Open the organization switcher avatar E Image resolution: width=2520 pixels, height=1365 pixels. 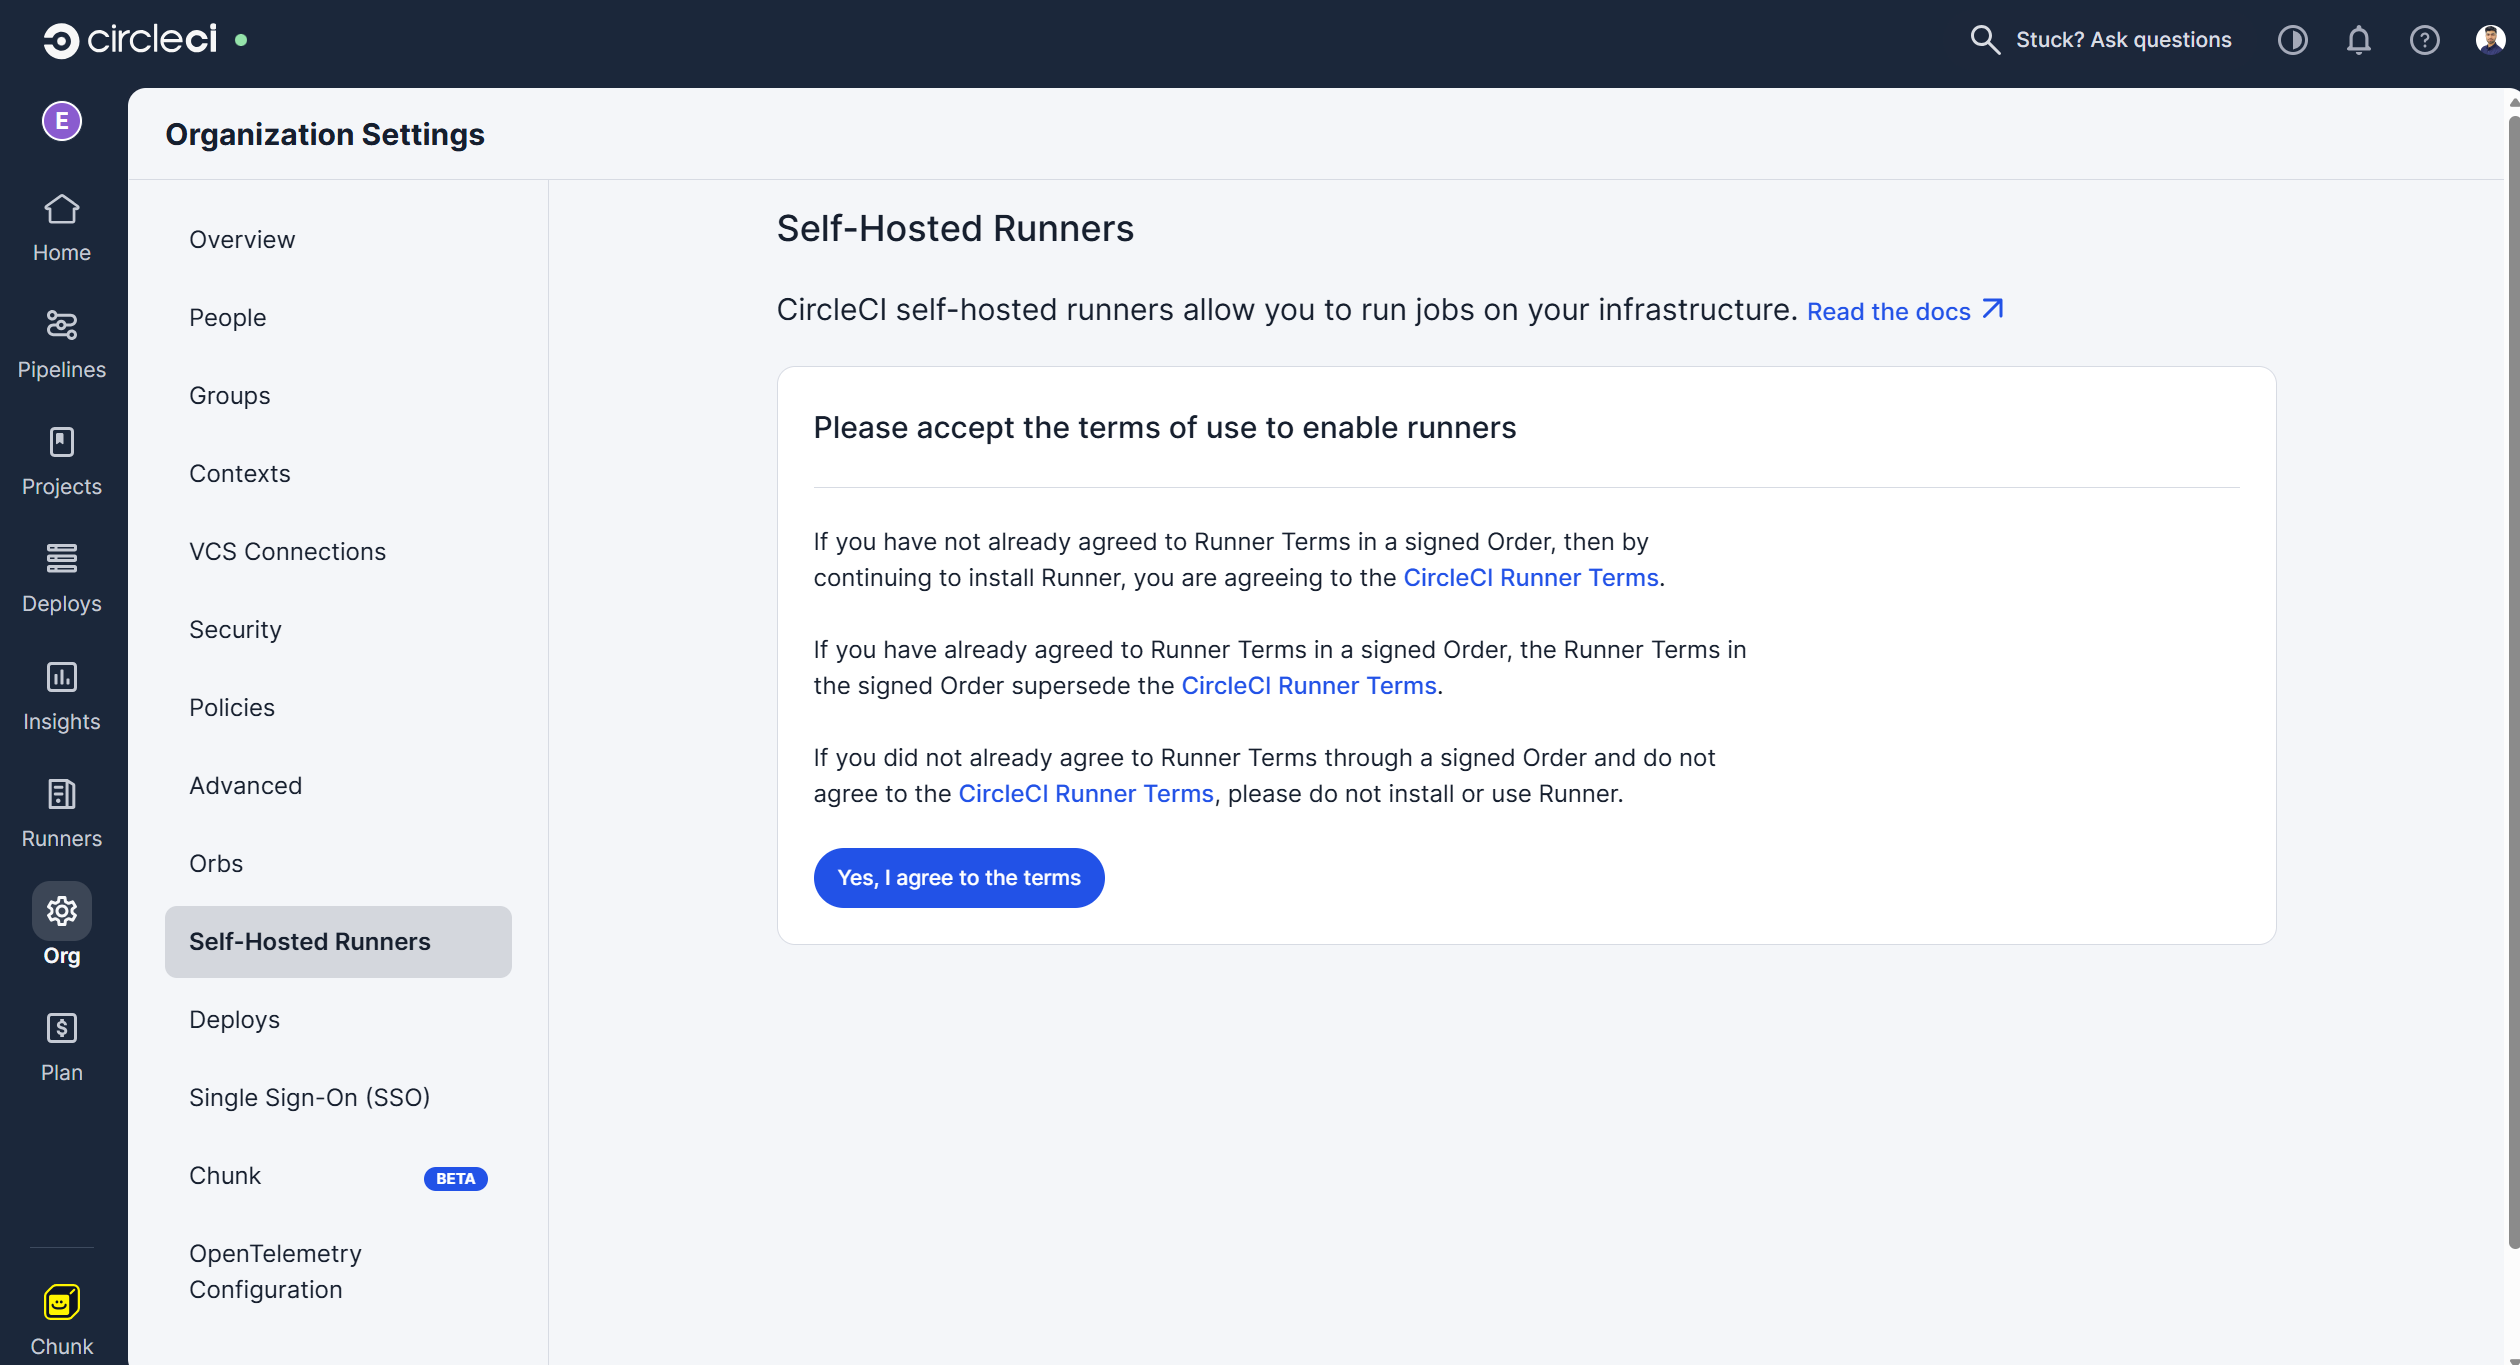62,121
